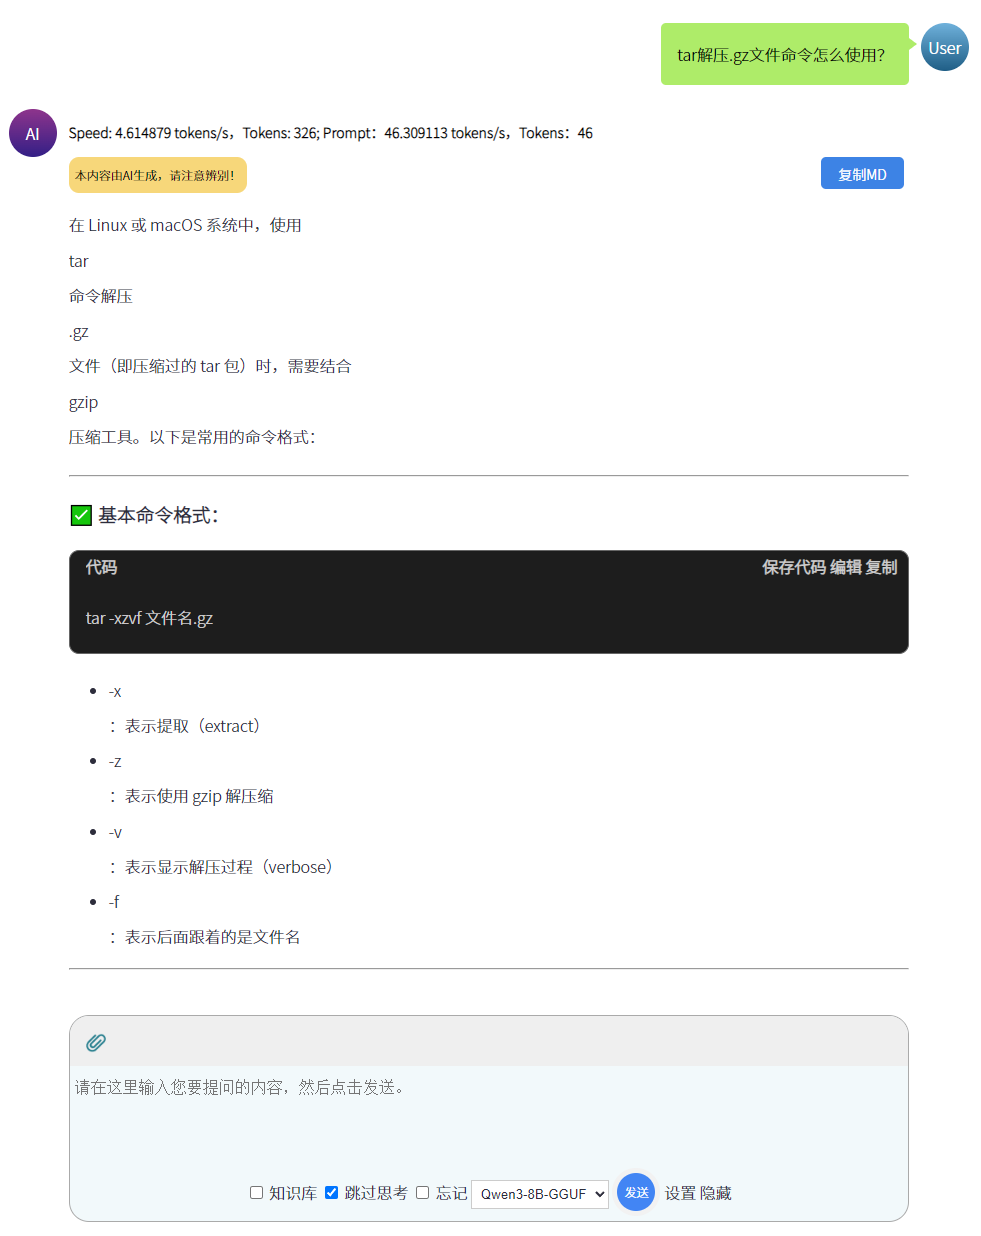Screen dimensions: 981x1236
Task: Click the standalone word tar in the answer
Action: [78, 261]
